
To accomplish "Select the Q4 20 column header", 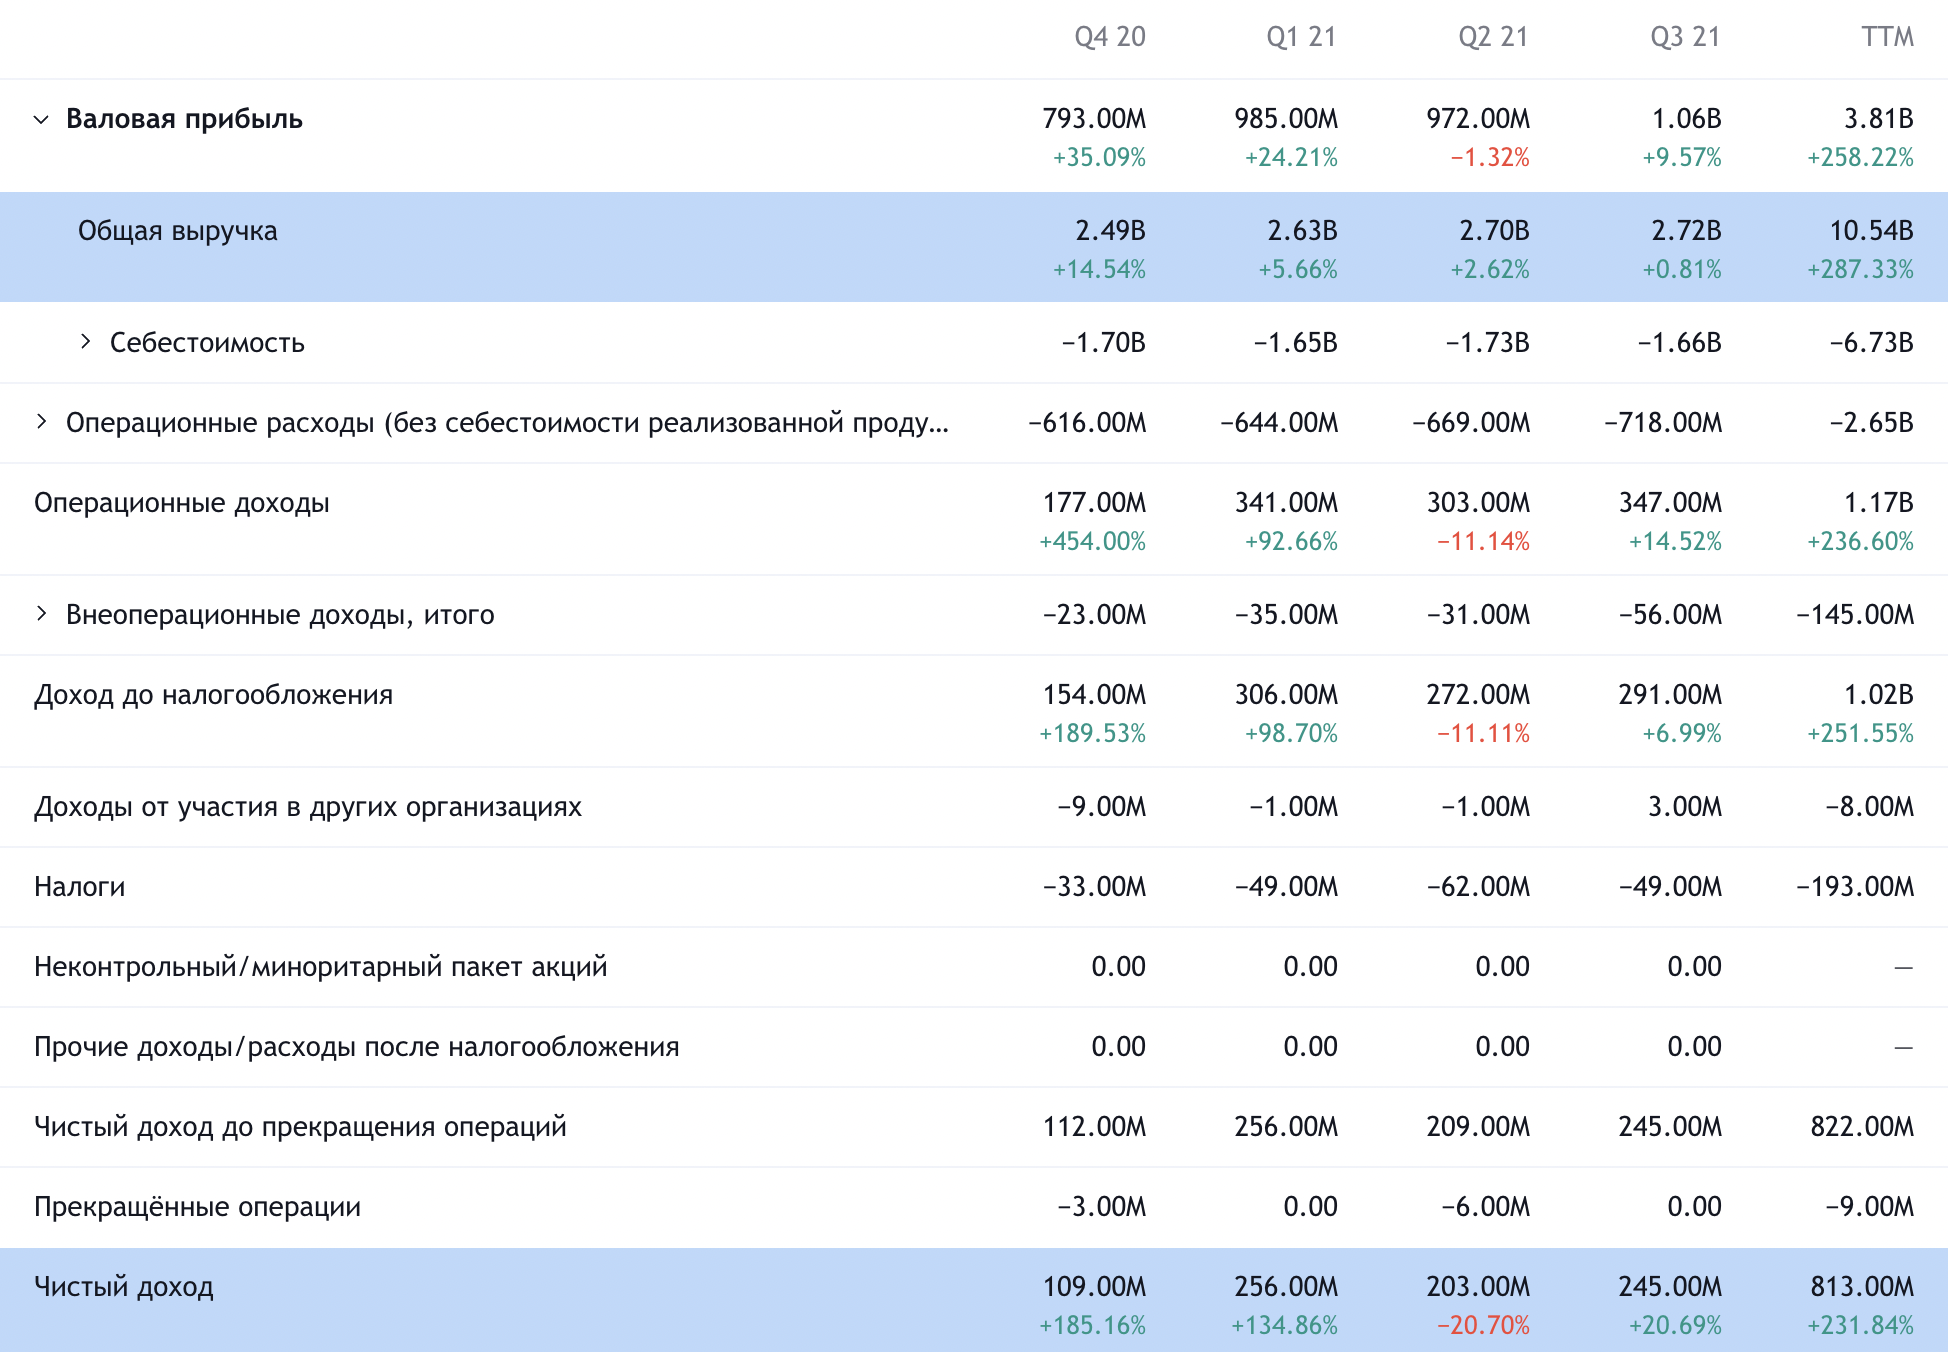I will point(1109,37).
